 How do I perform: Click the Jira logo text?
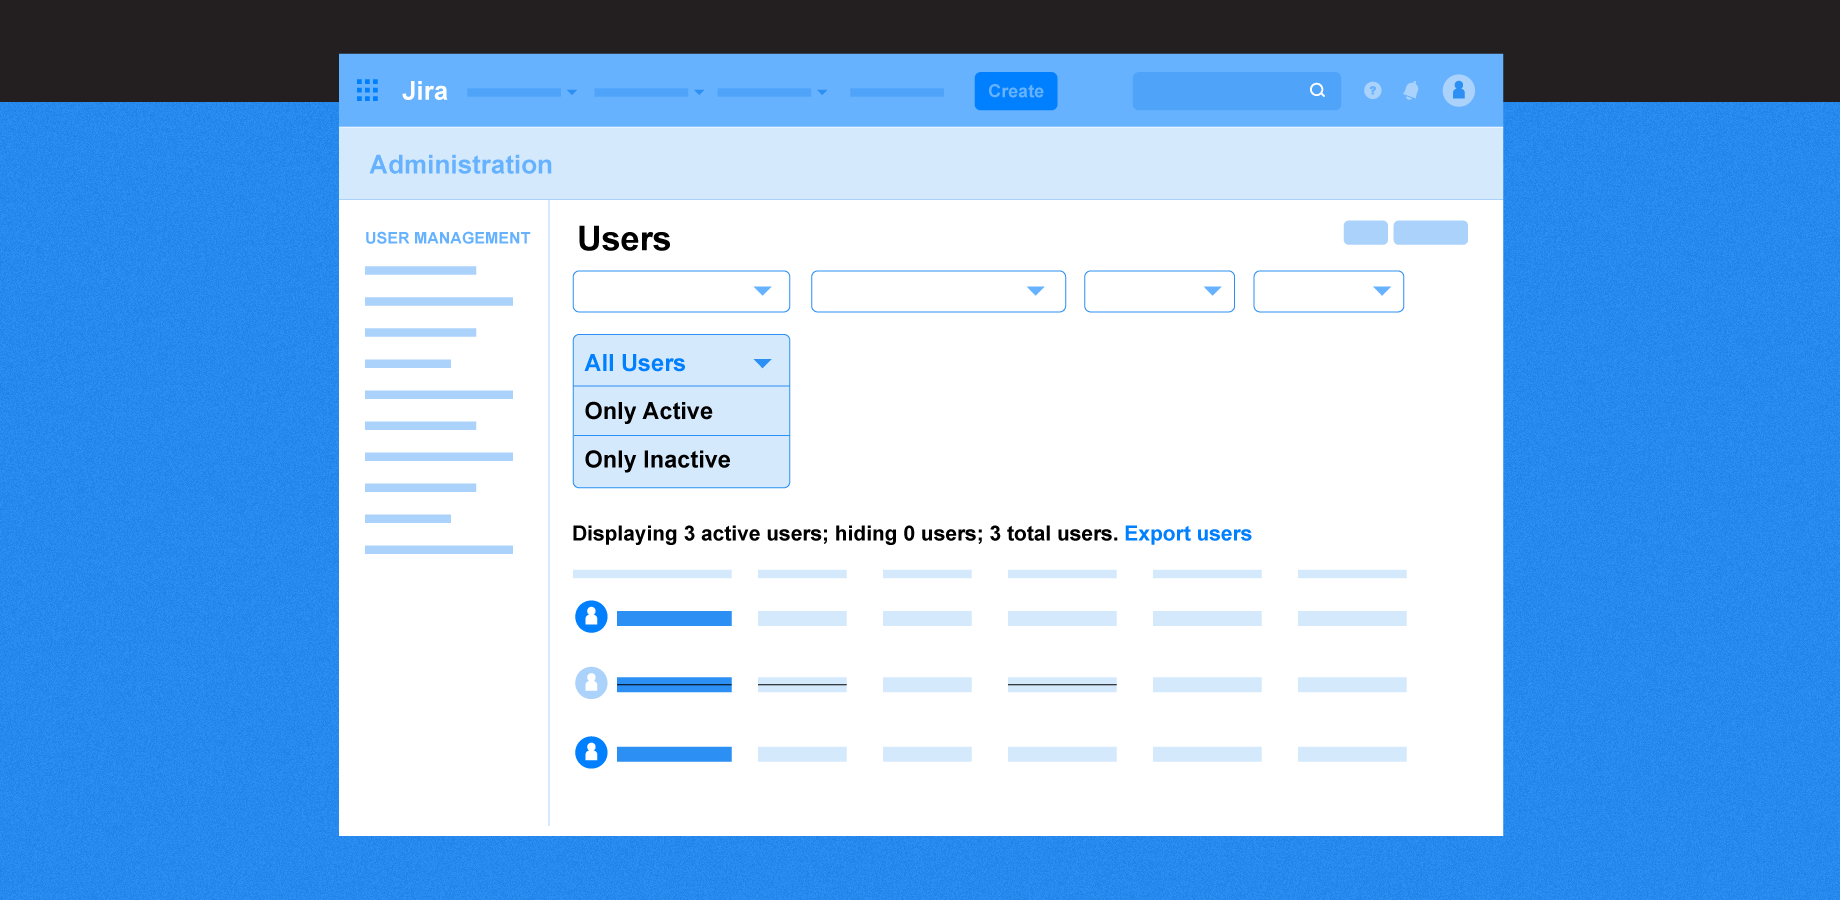click(425, 91)
